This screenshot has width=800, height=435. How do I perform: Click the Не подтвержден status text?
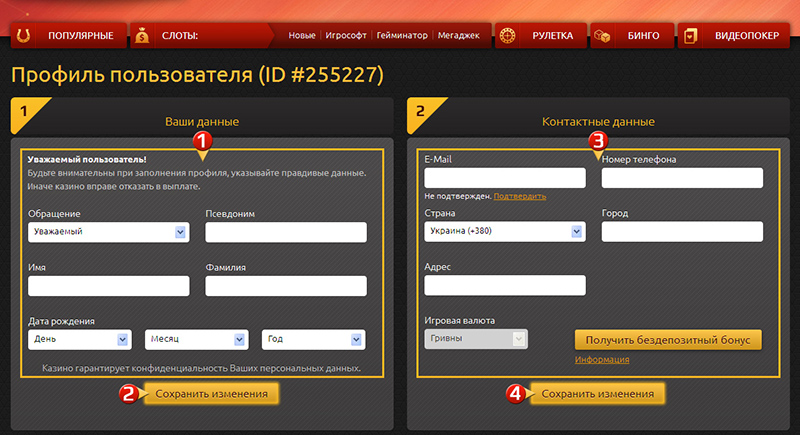click(x=458, y=196)
